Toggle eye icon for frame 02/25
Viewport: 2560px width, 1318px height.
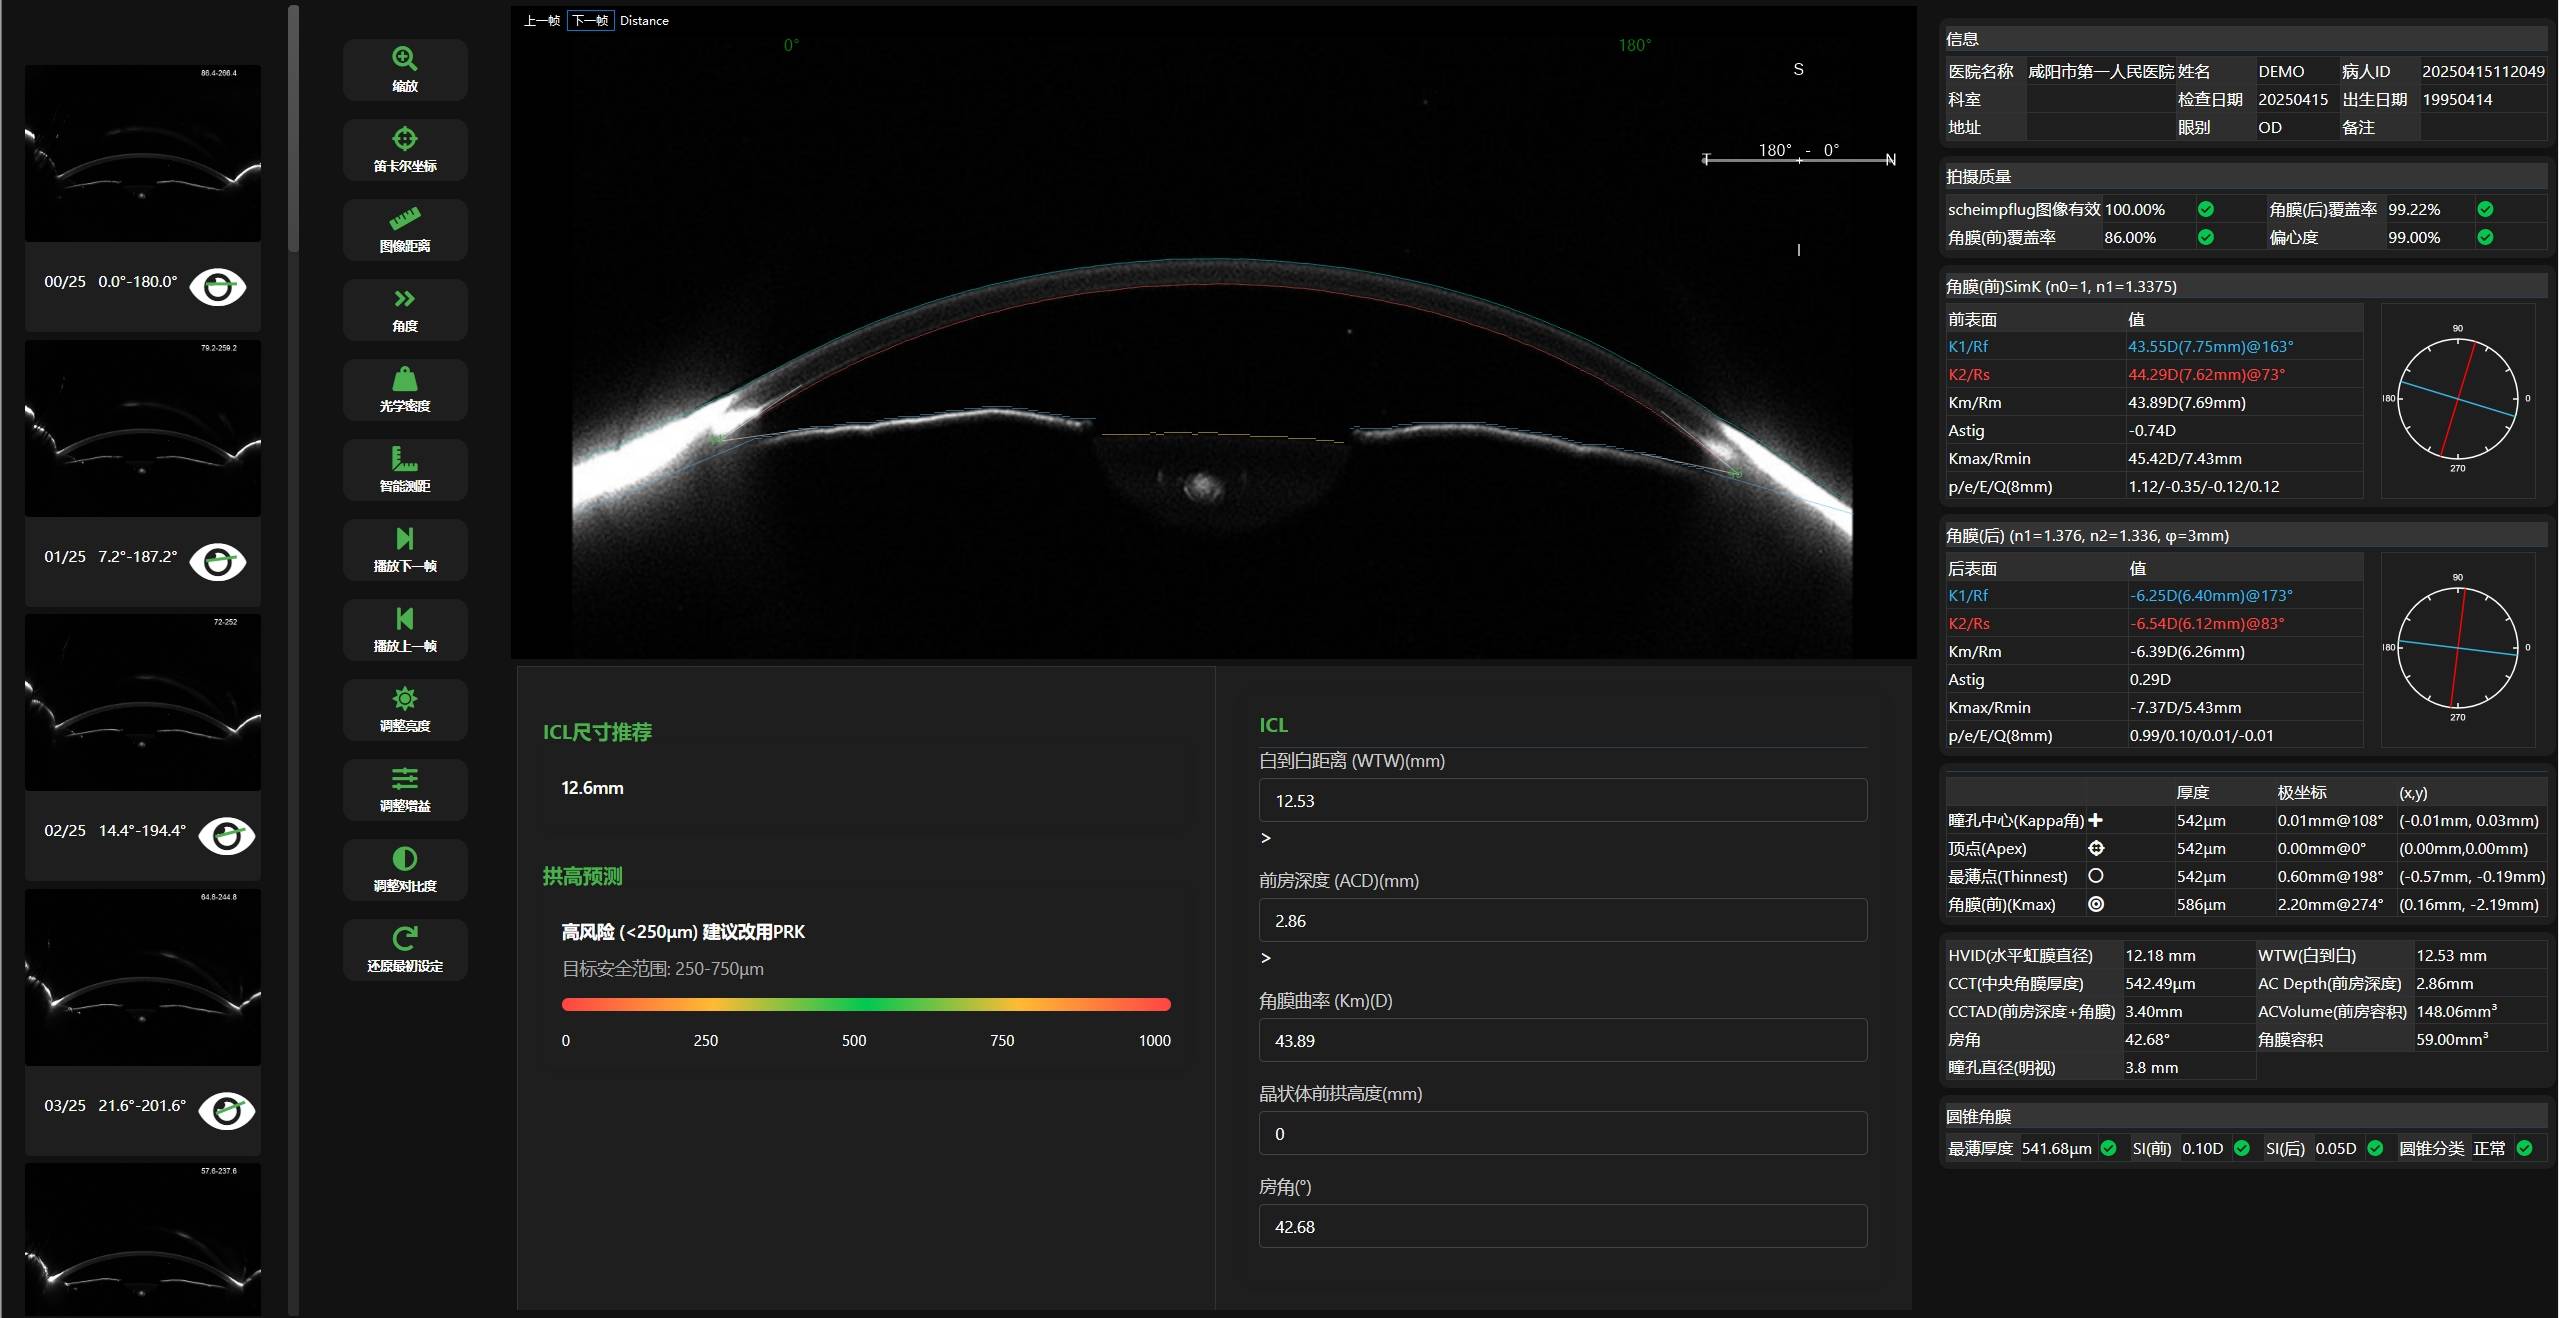point(227,836)
